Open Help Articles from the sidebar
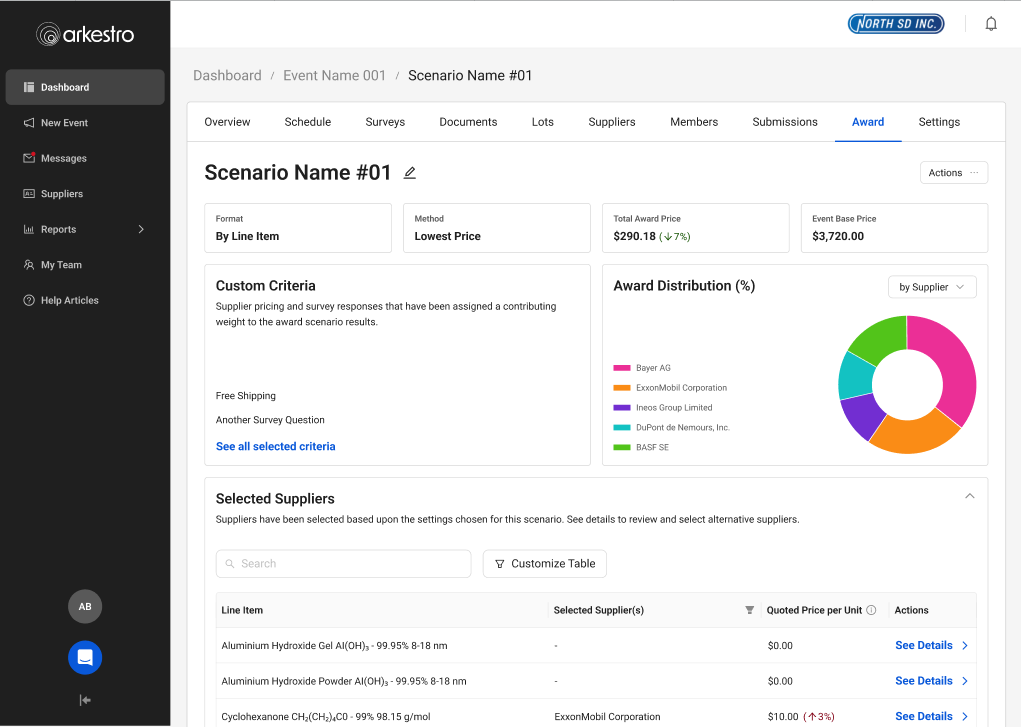 (x=70, y=300)
